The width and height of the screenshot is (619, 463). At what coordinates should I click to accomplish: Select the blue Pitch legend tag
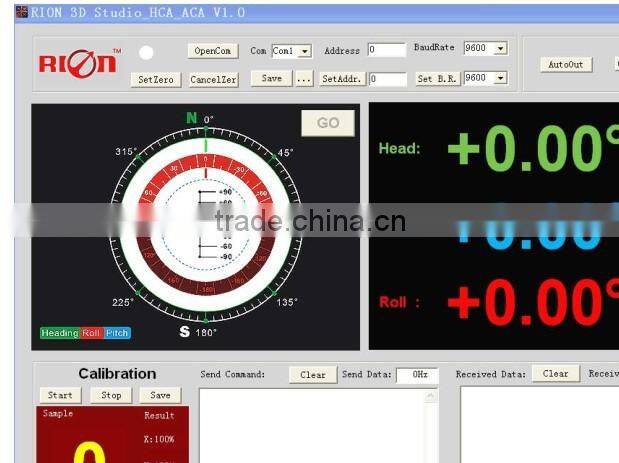(x=117, y=333)
